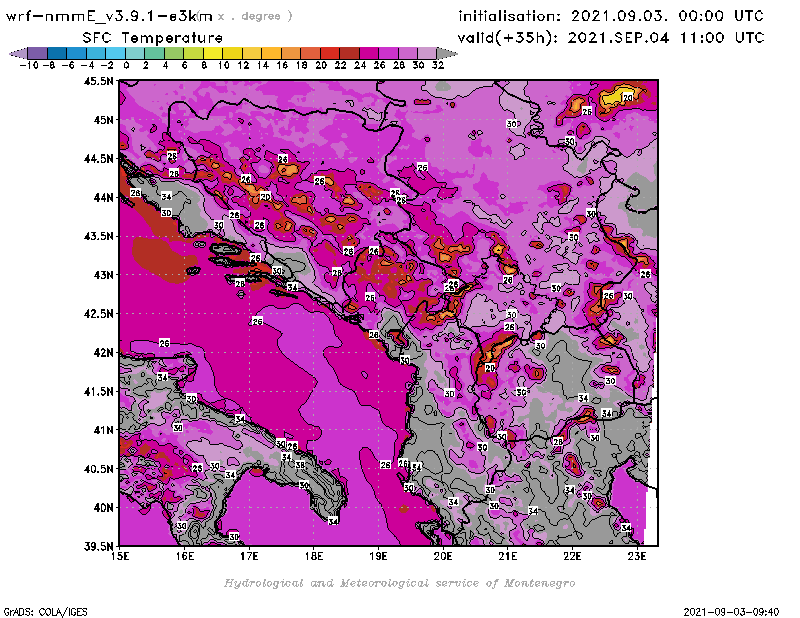Click the '0' value under the legend
This screenshot has width=800, height=618.
coord(126,65)
